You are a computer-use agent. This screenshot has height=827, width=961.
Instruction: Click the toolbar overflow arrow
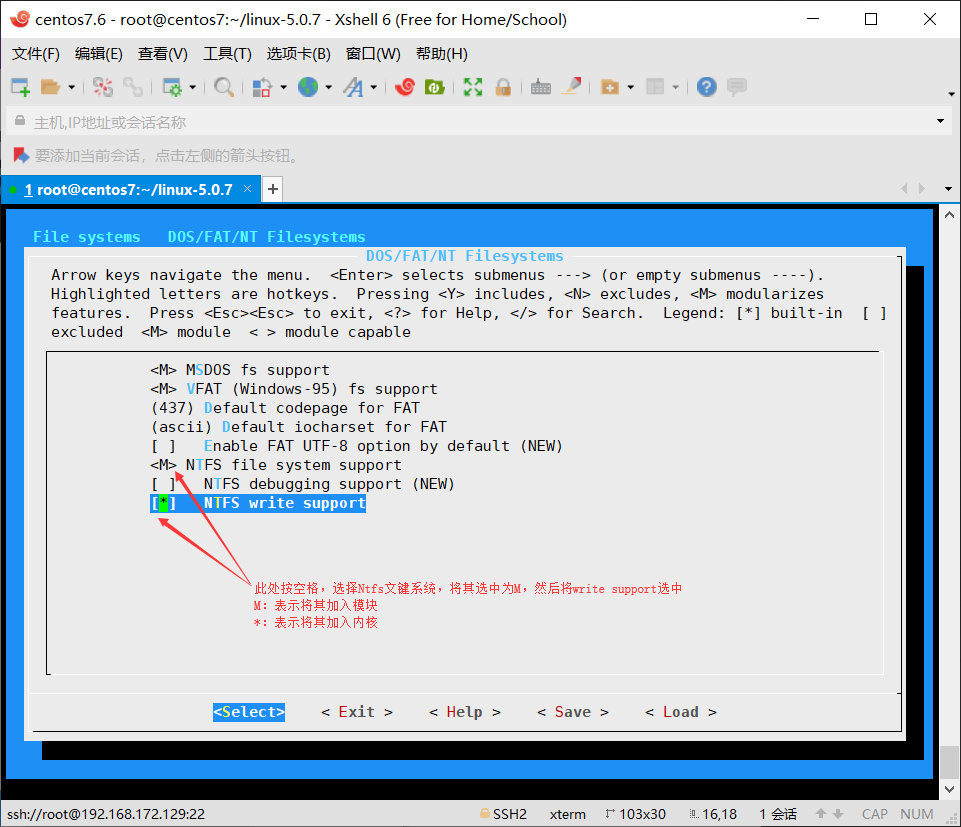tap(951, 94)
